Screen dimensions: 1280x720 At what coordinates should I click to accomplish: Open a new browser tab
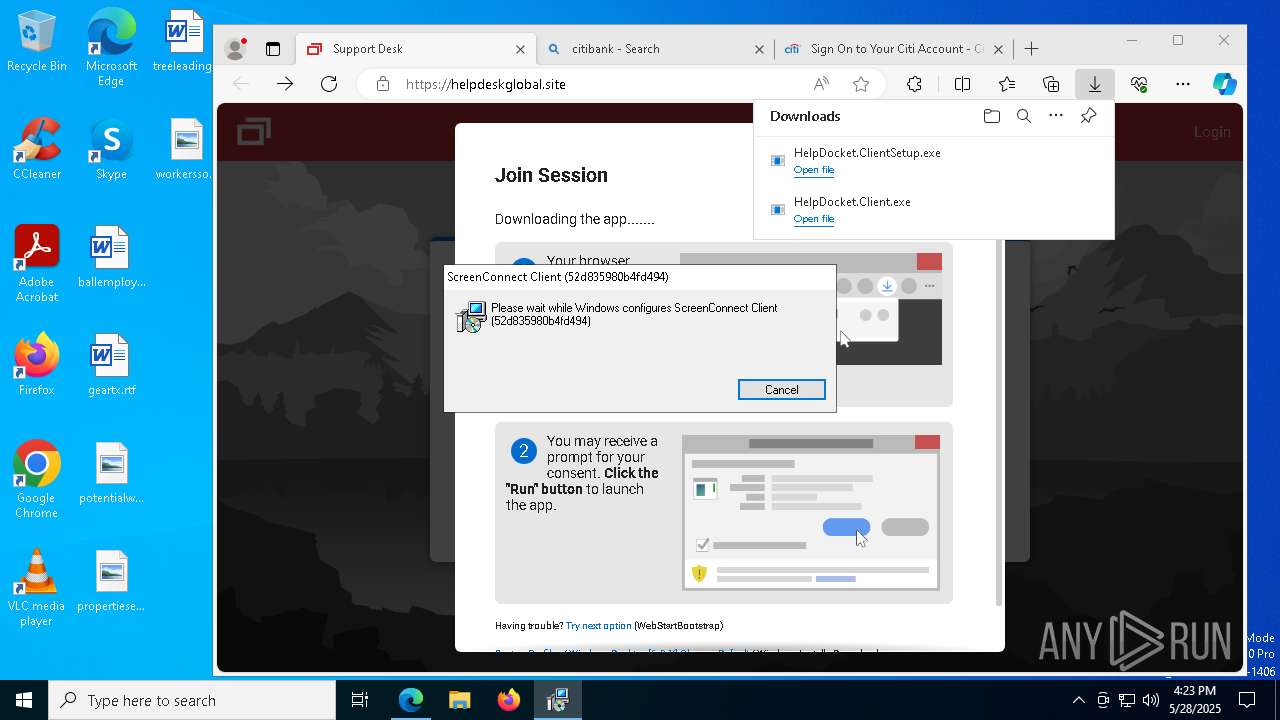(x=1032, y=48)
